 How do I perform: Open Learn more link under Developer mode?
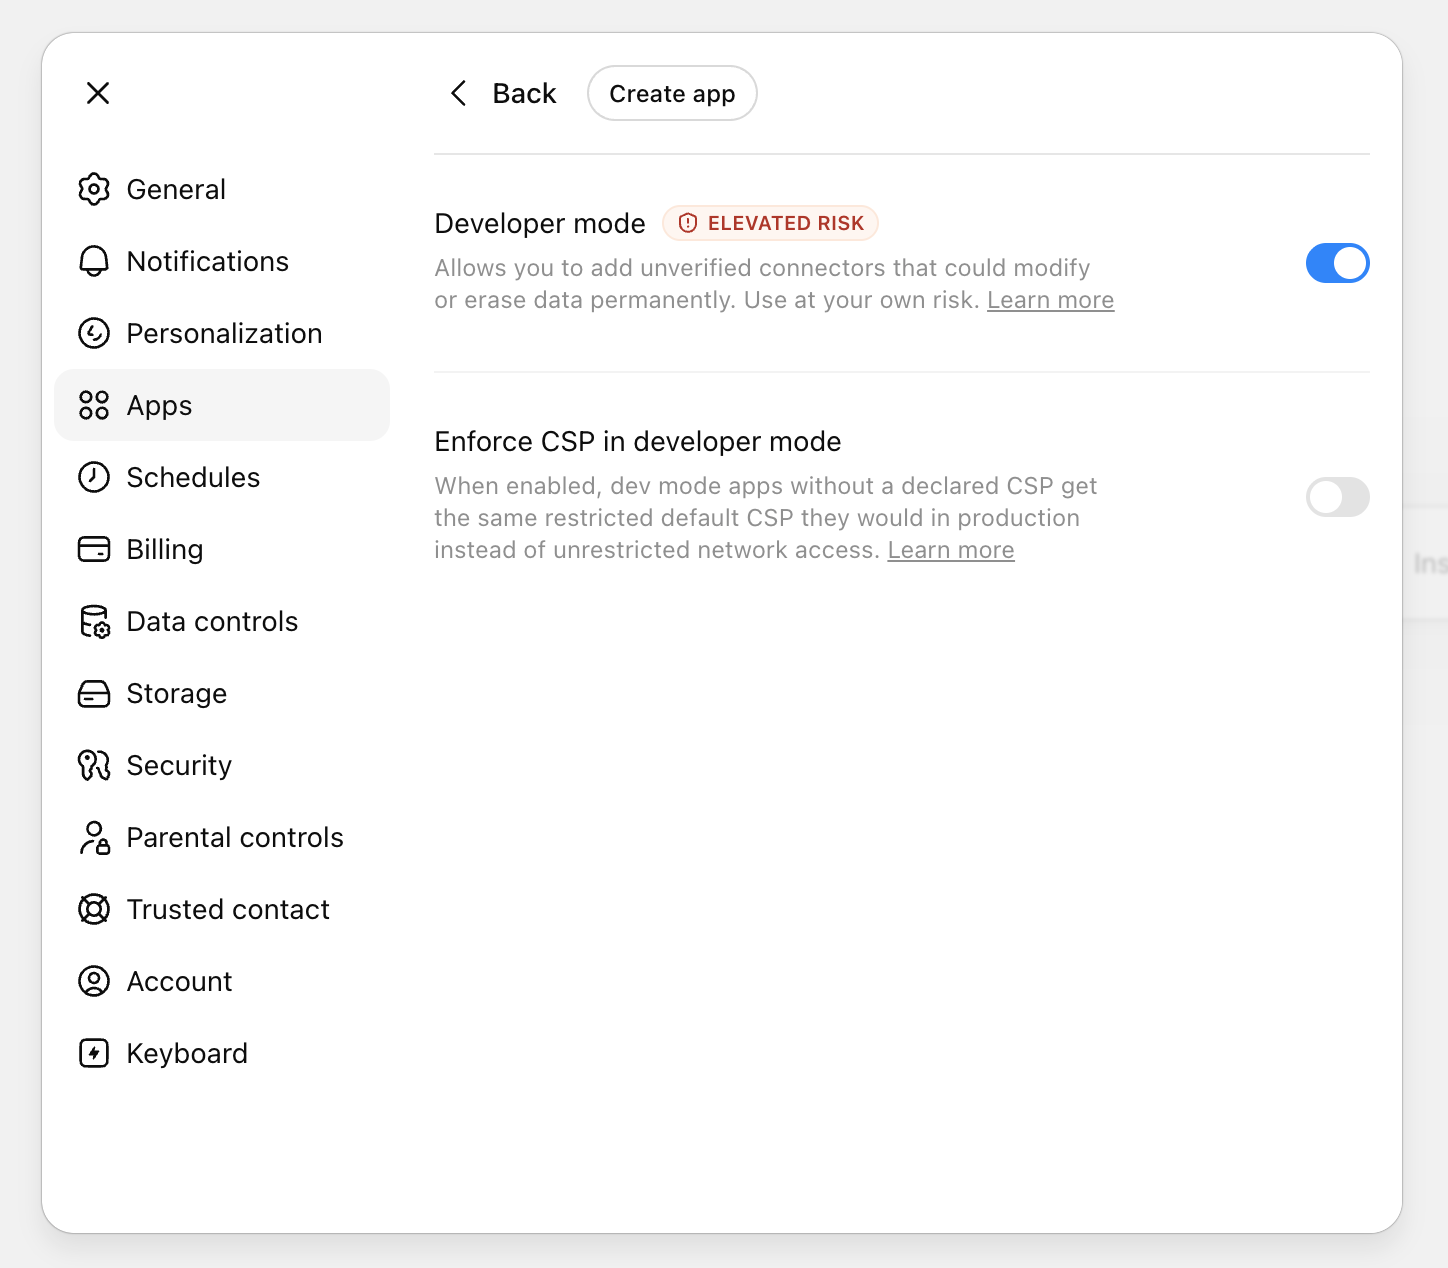coord(1050,300)
